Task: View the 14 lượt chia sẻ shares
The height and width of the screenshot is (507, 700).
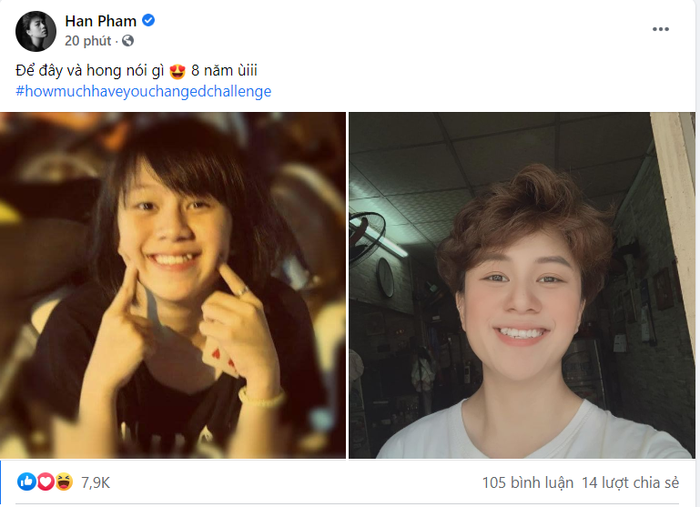Action: pyautogui.click(x=630, y=482)
